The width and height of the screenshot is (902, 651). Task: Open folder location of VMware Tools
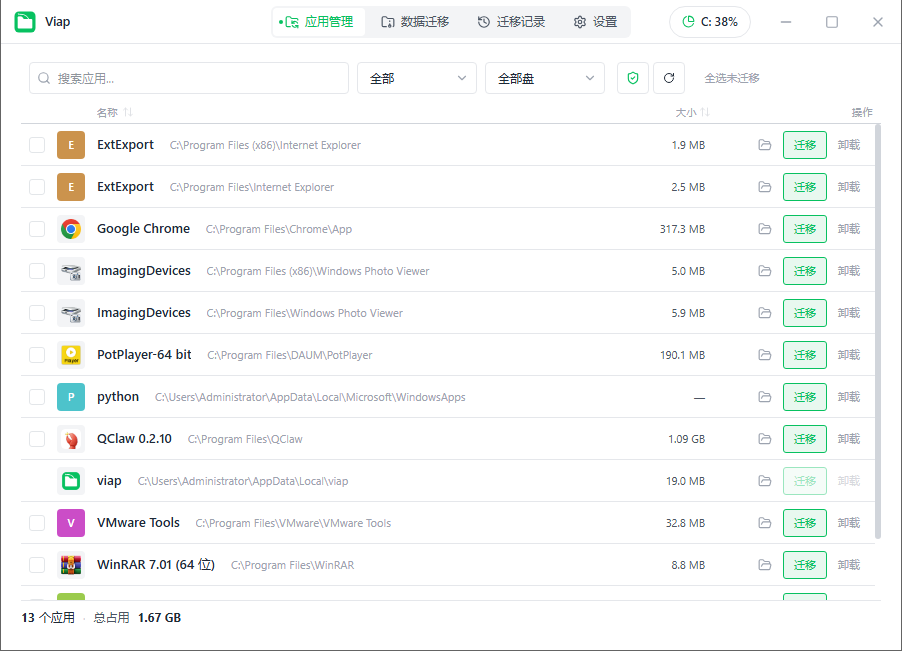pos(765,523)
